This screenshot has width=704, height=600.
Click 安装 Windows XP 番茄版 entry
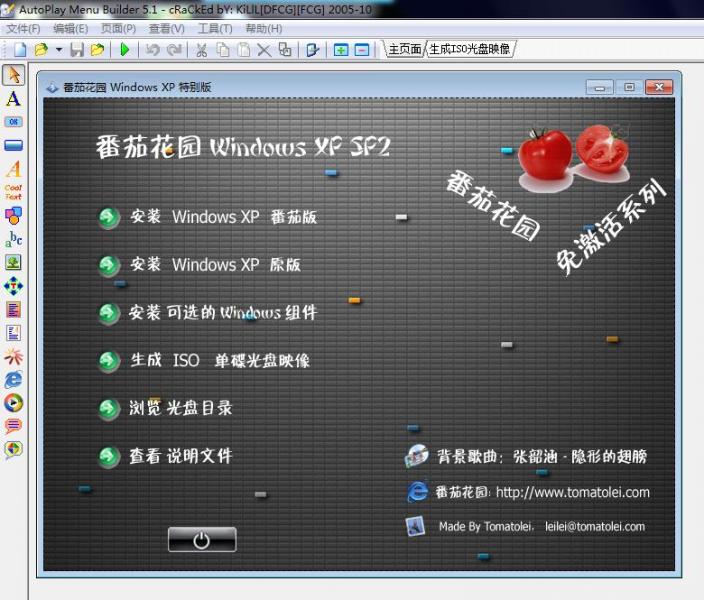224,217
